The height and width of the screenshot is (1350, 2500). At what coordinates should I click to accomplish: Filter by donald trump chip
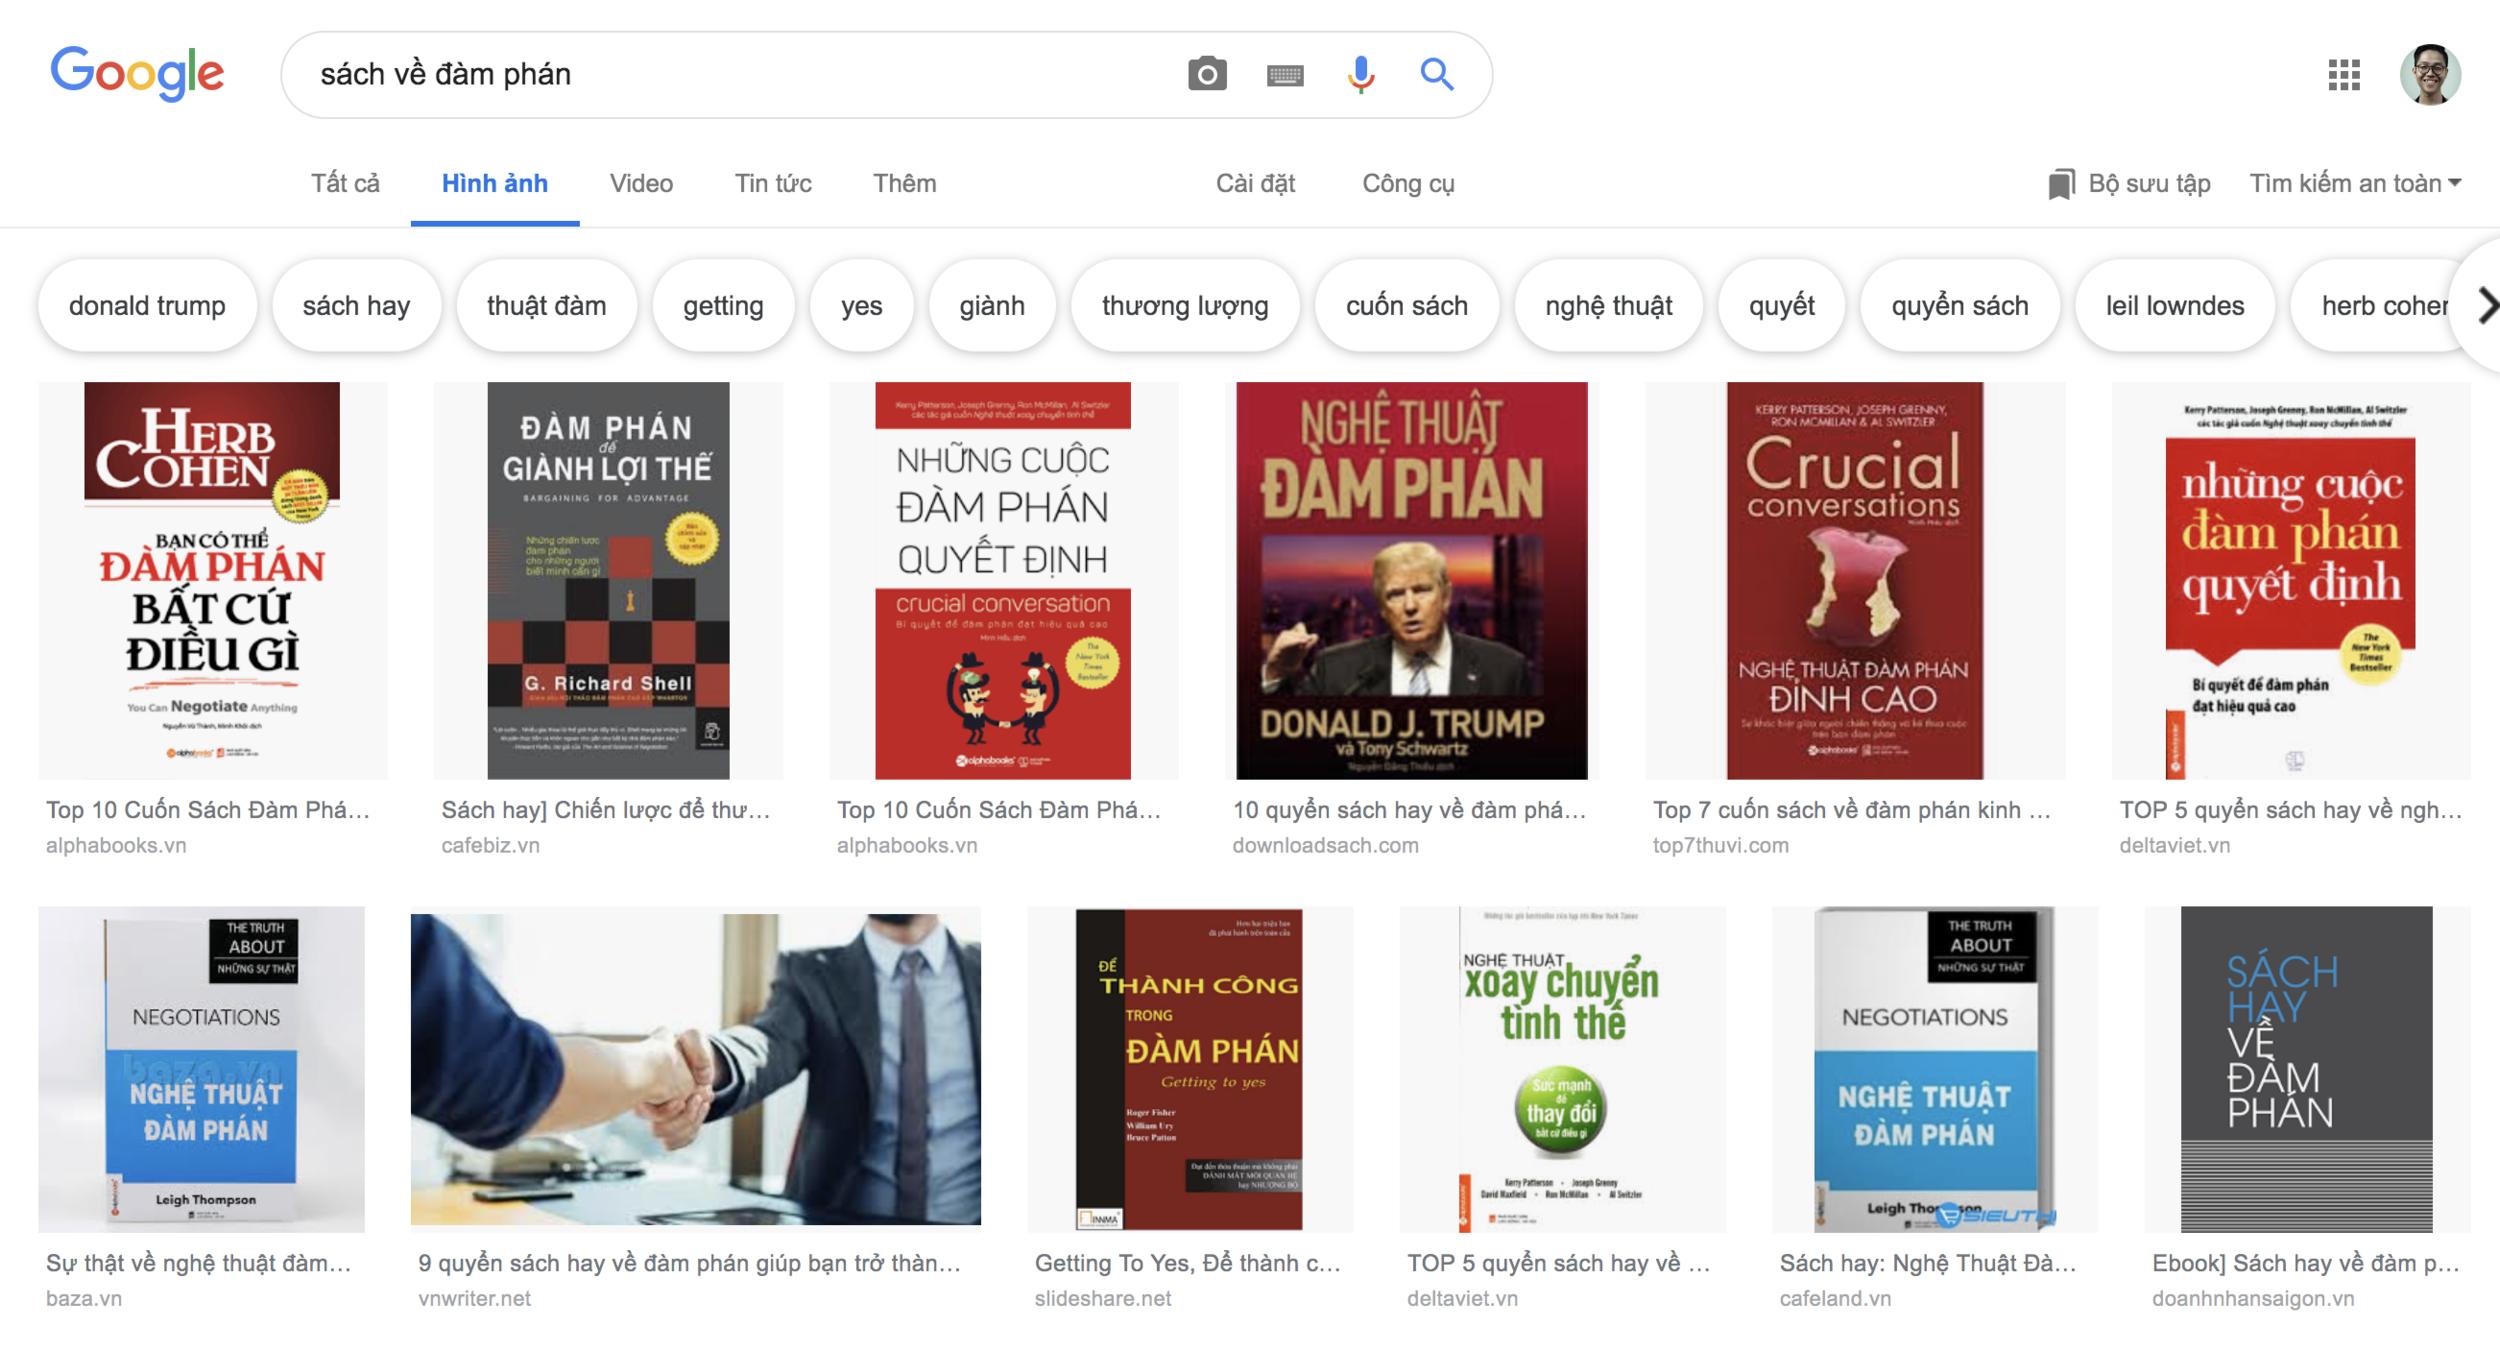147,306
